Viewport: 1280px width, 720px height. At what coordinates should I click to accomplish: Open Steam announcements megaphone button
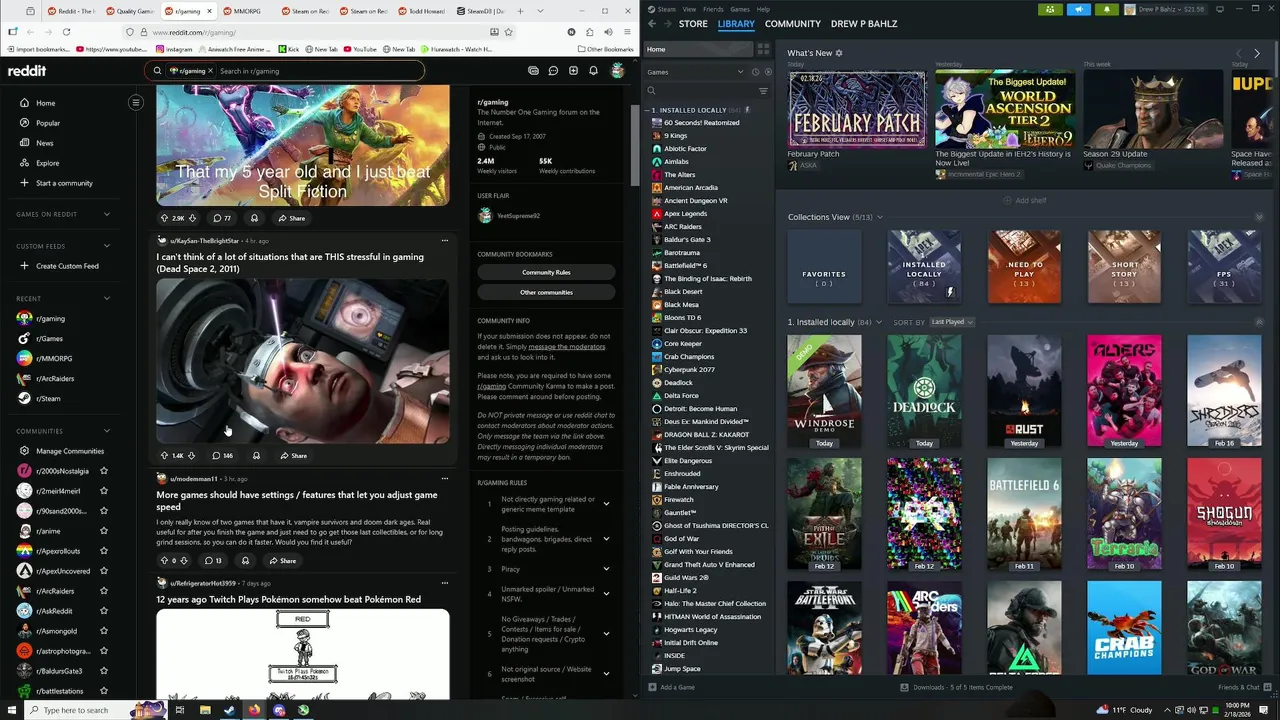pos(1079,9)
